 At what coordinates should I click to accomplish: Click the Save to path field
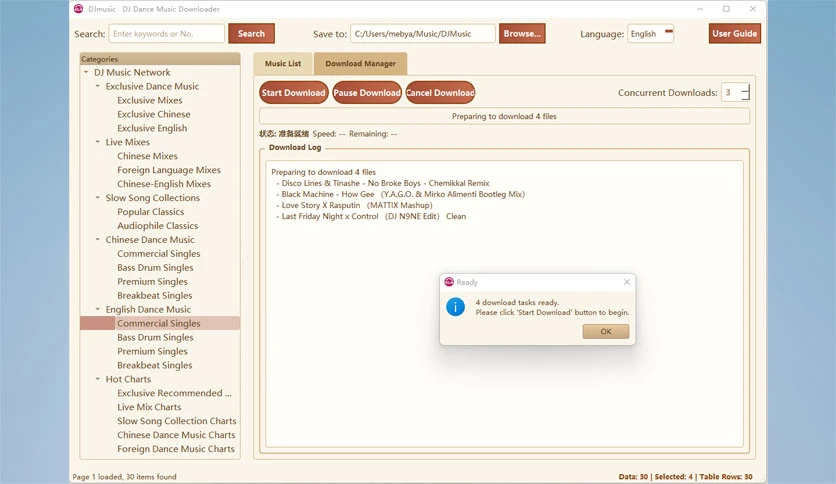(423, 34)
